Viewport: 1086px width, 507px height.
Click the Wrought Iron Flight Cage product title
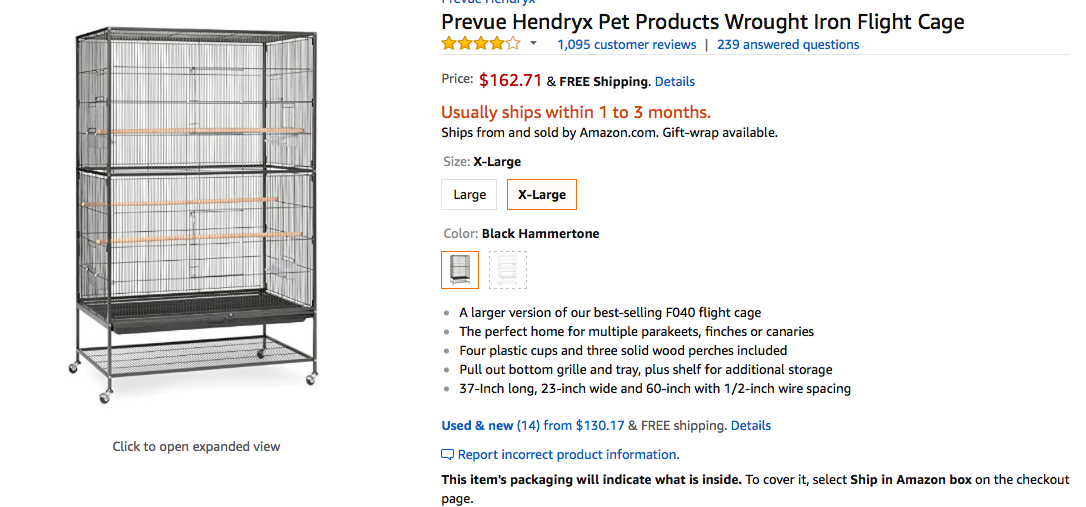(702, 22)
